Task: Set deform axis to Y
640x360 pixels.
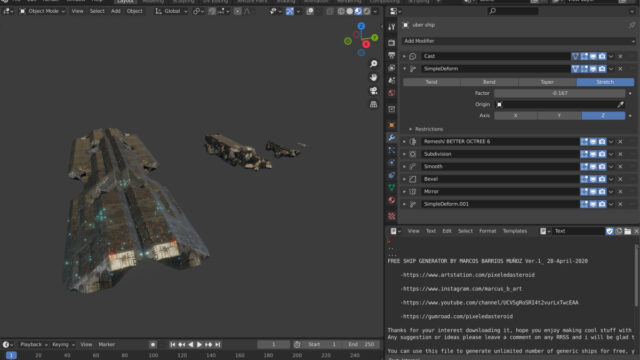Action: point(559,116)
